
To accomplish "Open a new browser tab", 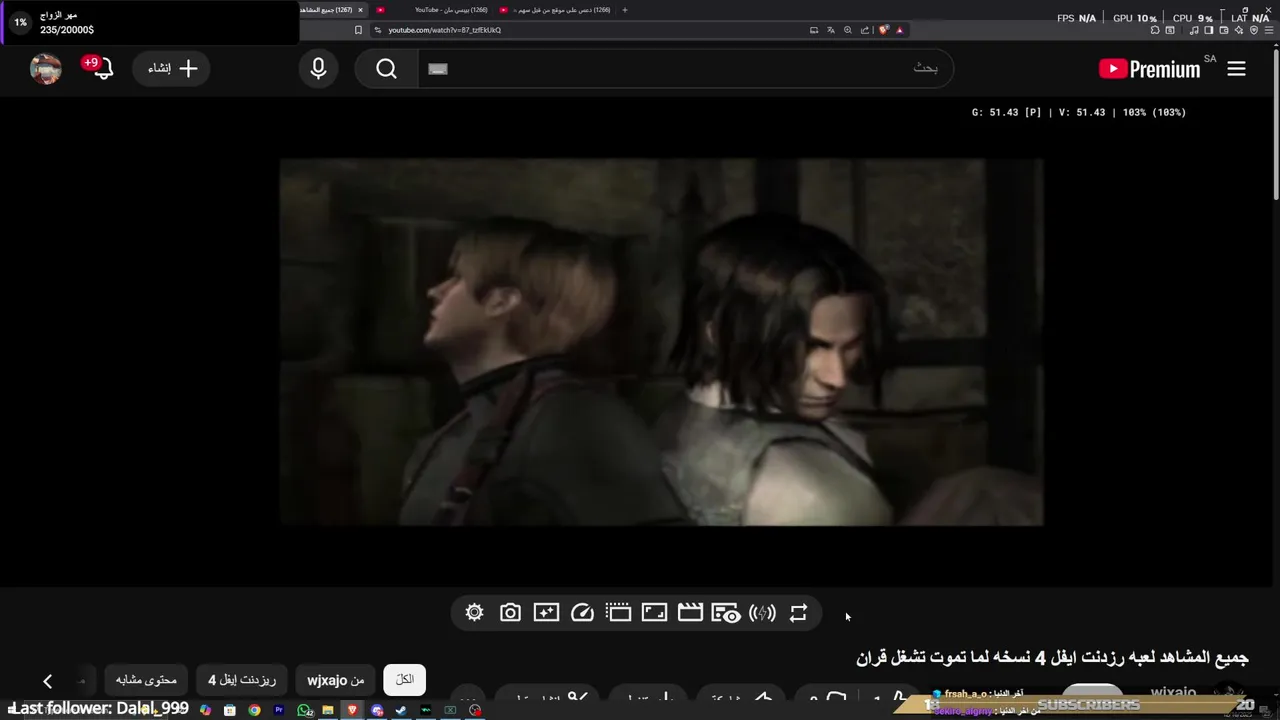I will point(625,10).
